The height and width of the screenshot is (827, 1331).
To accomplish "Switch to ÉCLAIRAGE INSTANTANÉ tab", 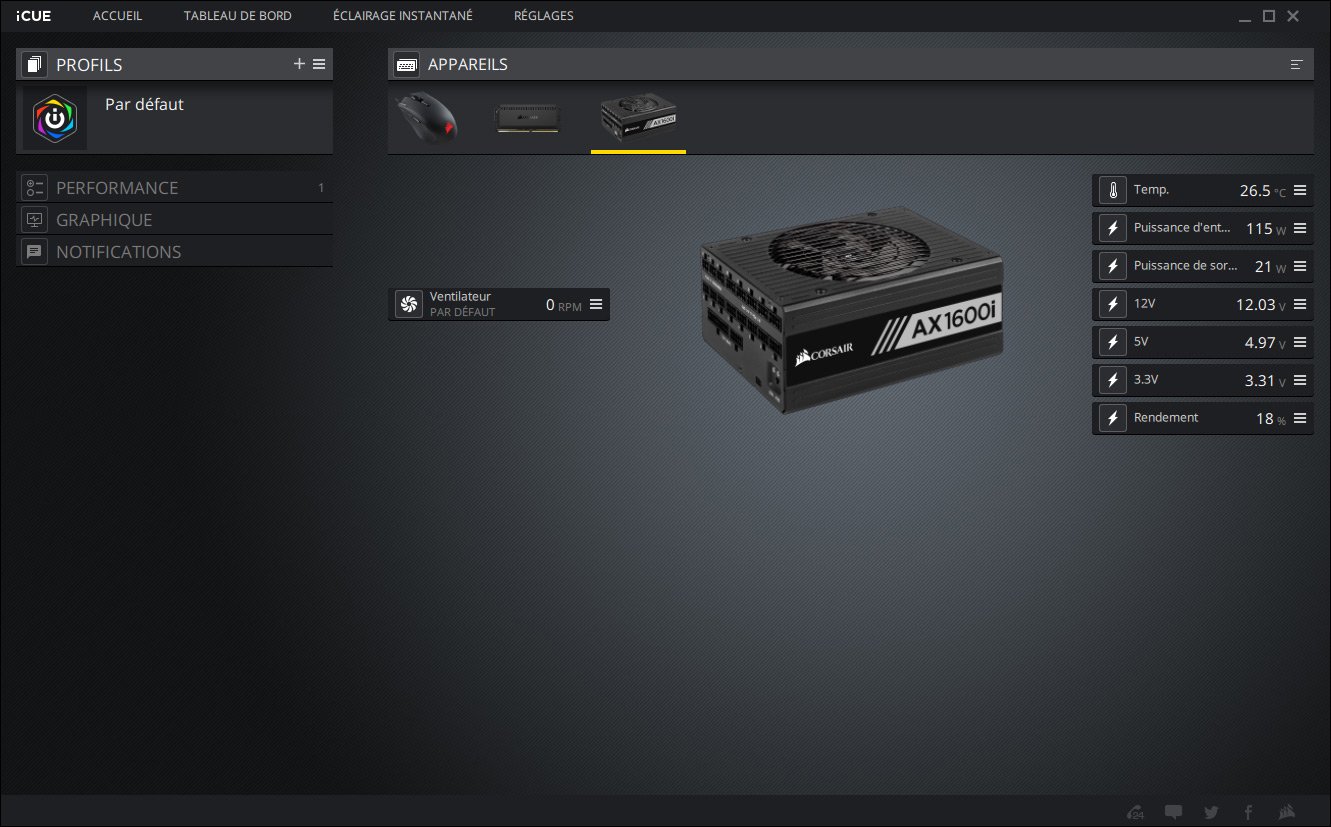I will [x=403, y=16].
